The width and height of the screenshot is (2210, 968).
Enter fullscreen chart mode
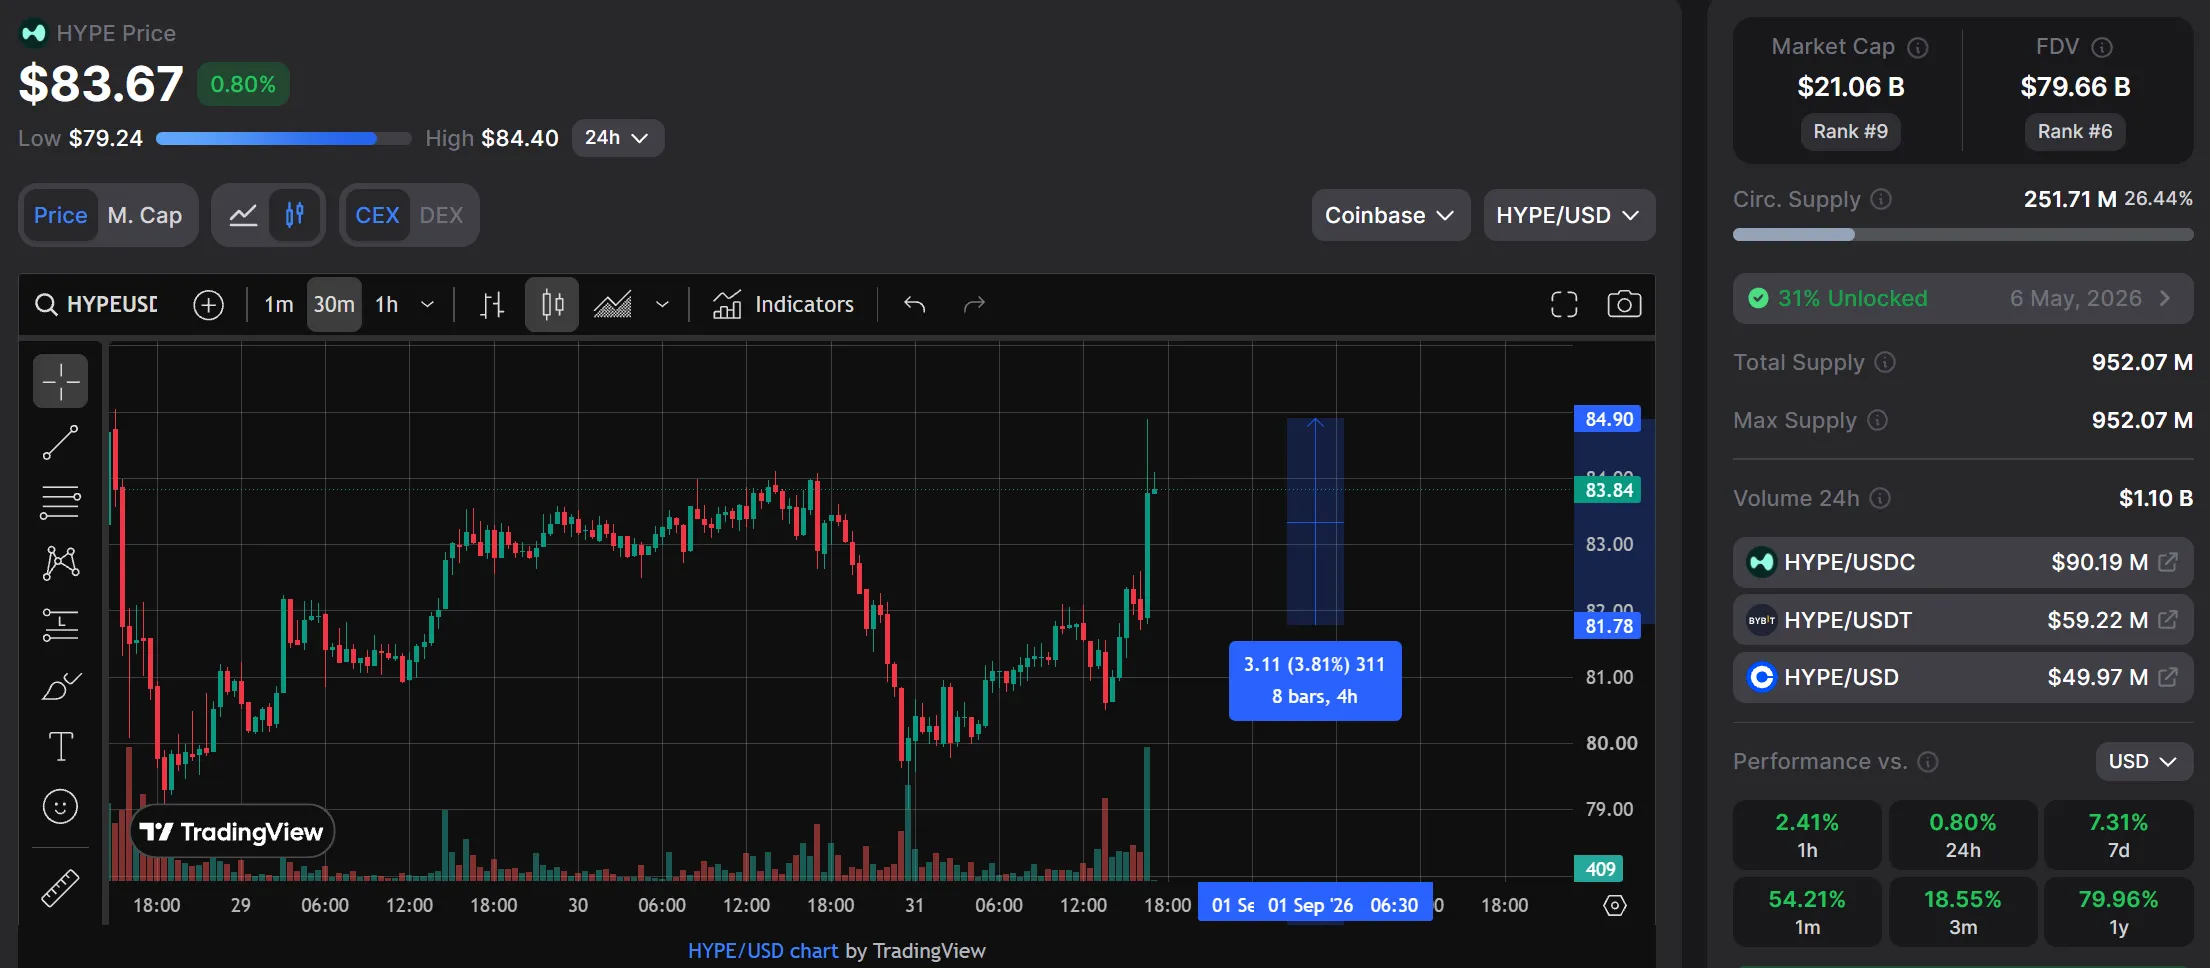coord(1564,304)
